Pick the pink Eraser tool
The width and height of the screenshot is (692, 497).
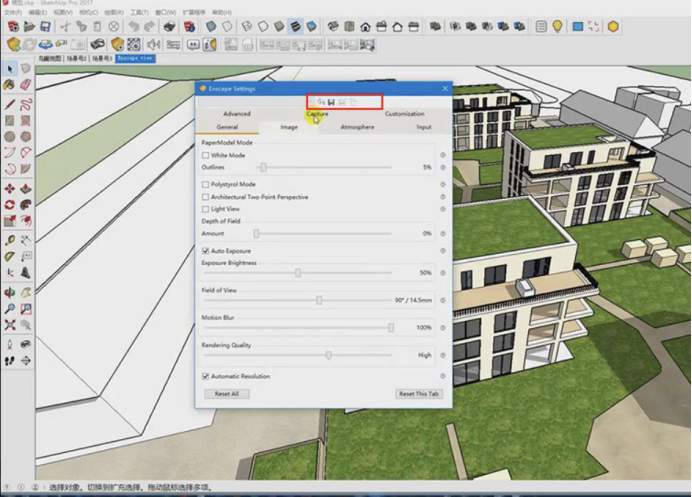26,84
